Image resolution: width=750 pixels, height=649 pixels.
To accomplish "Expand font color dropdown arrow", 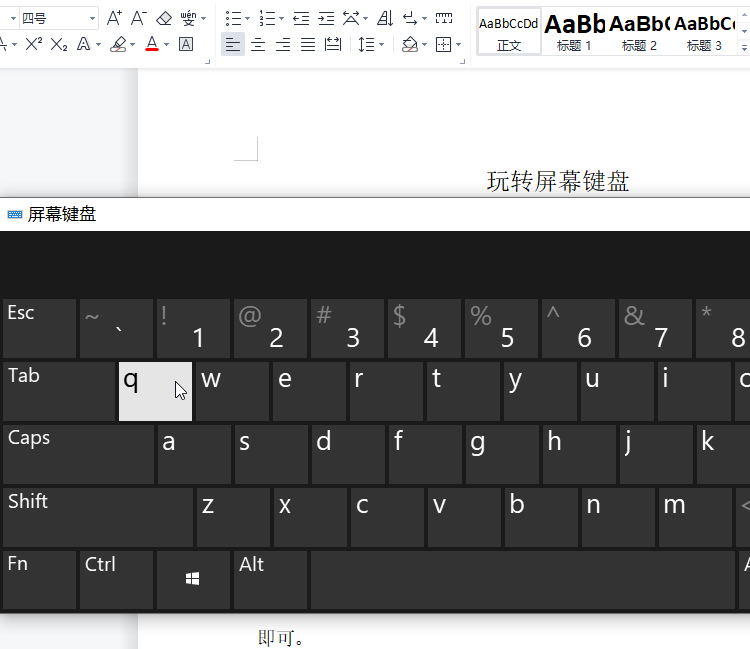I will click(x=166, y=44).
